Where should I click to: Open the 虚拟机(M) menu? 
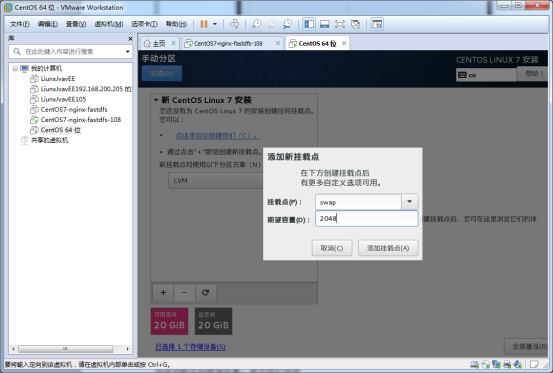click(x=109, y=24)
